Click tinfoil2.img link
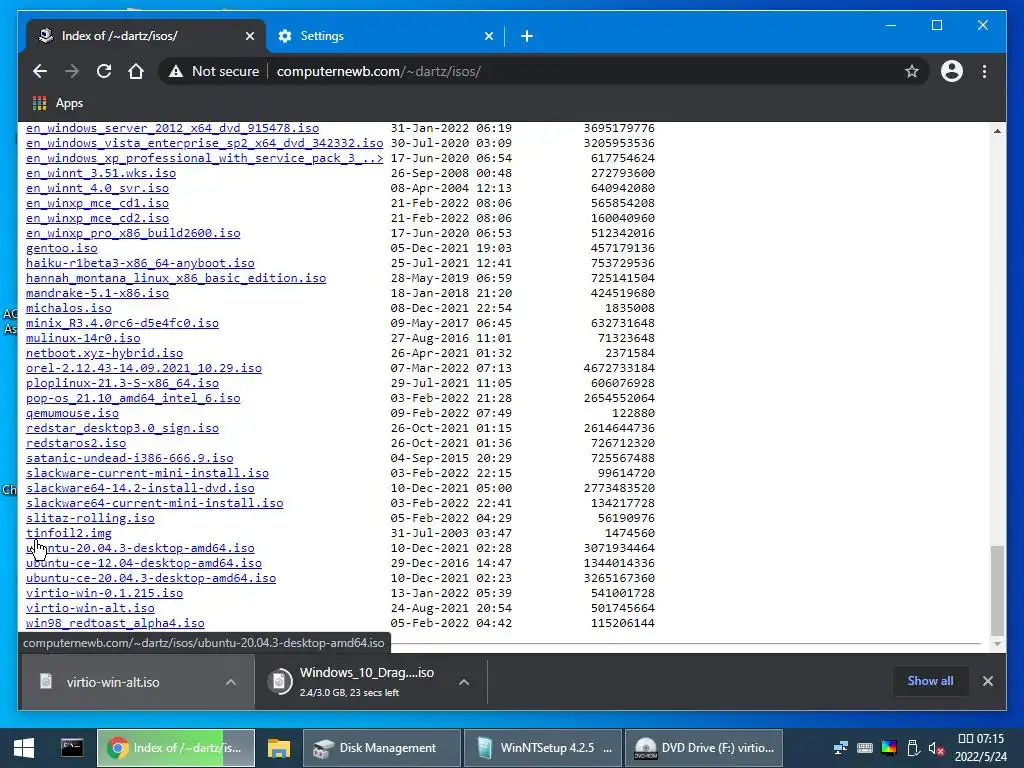1024x768 pixels. [x=69, y=534]
